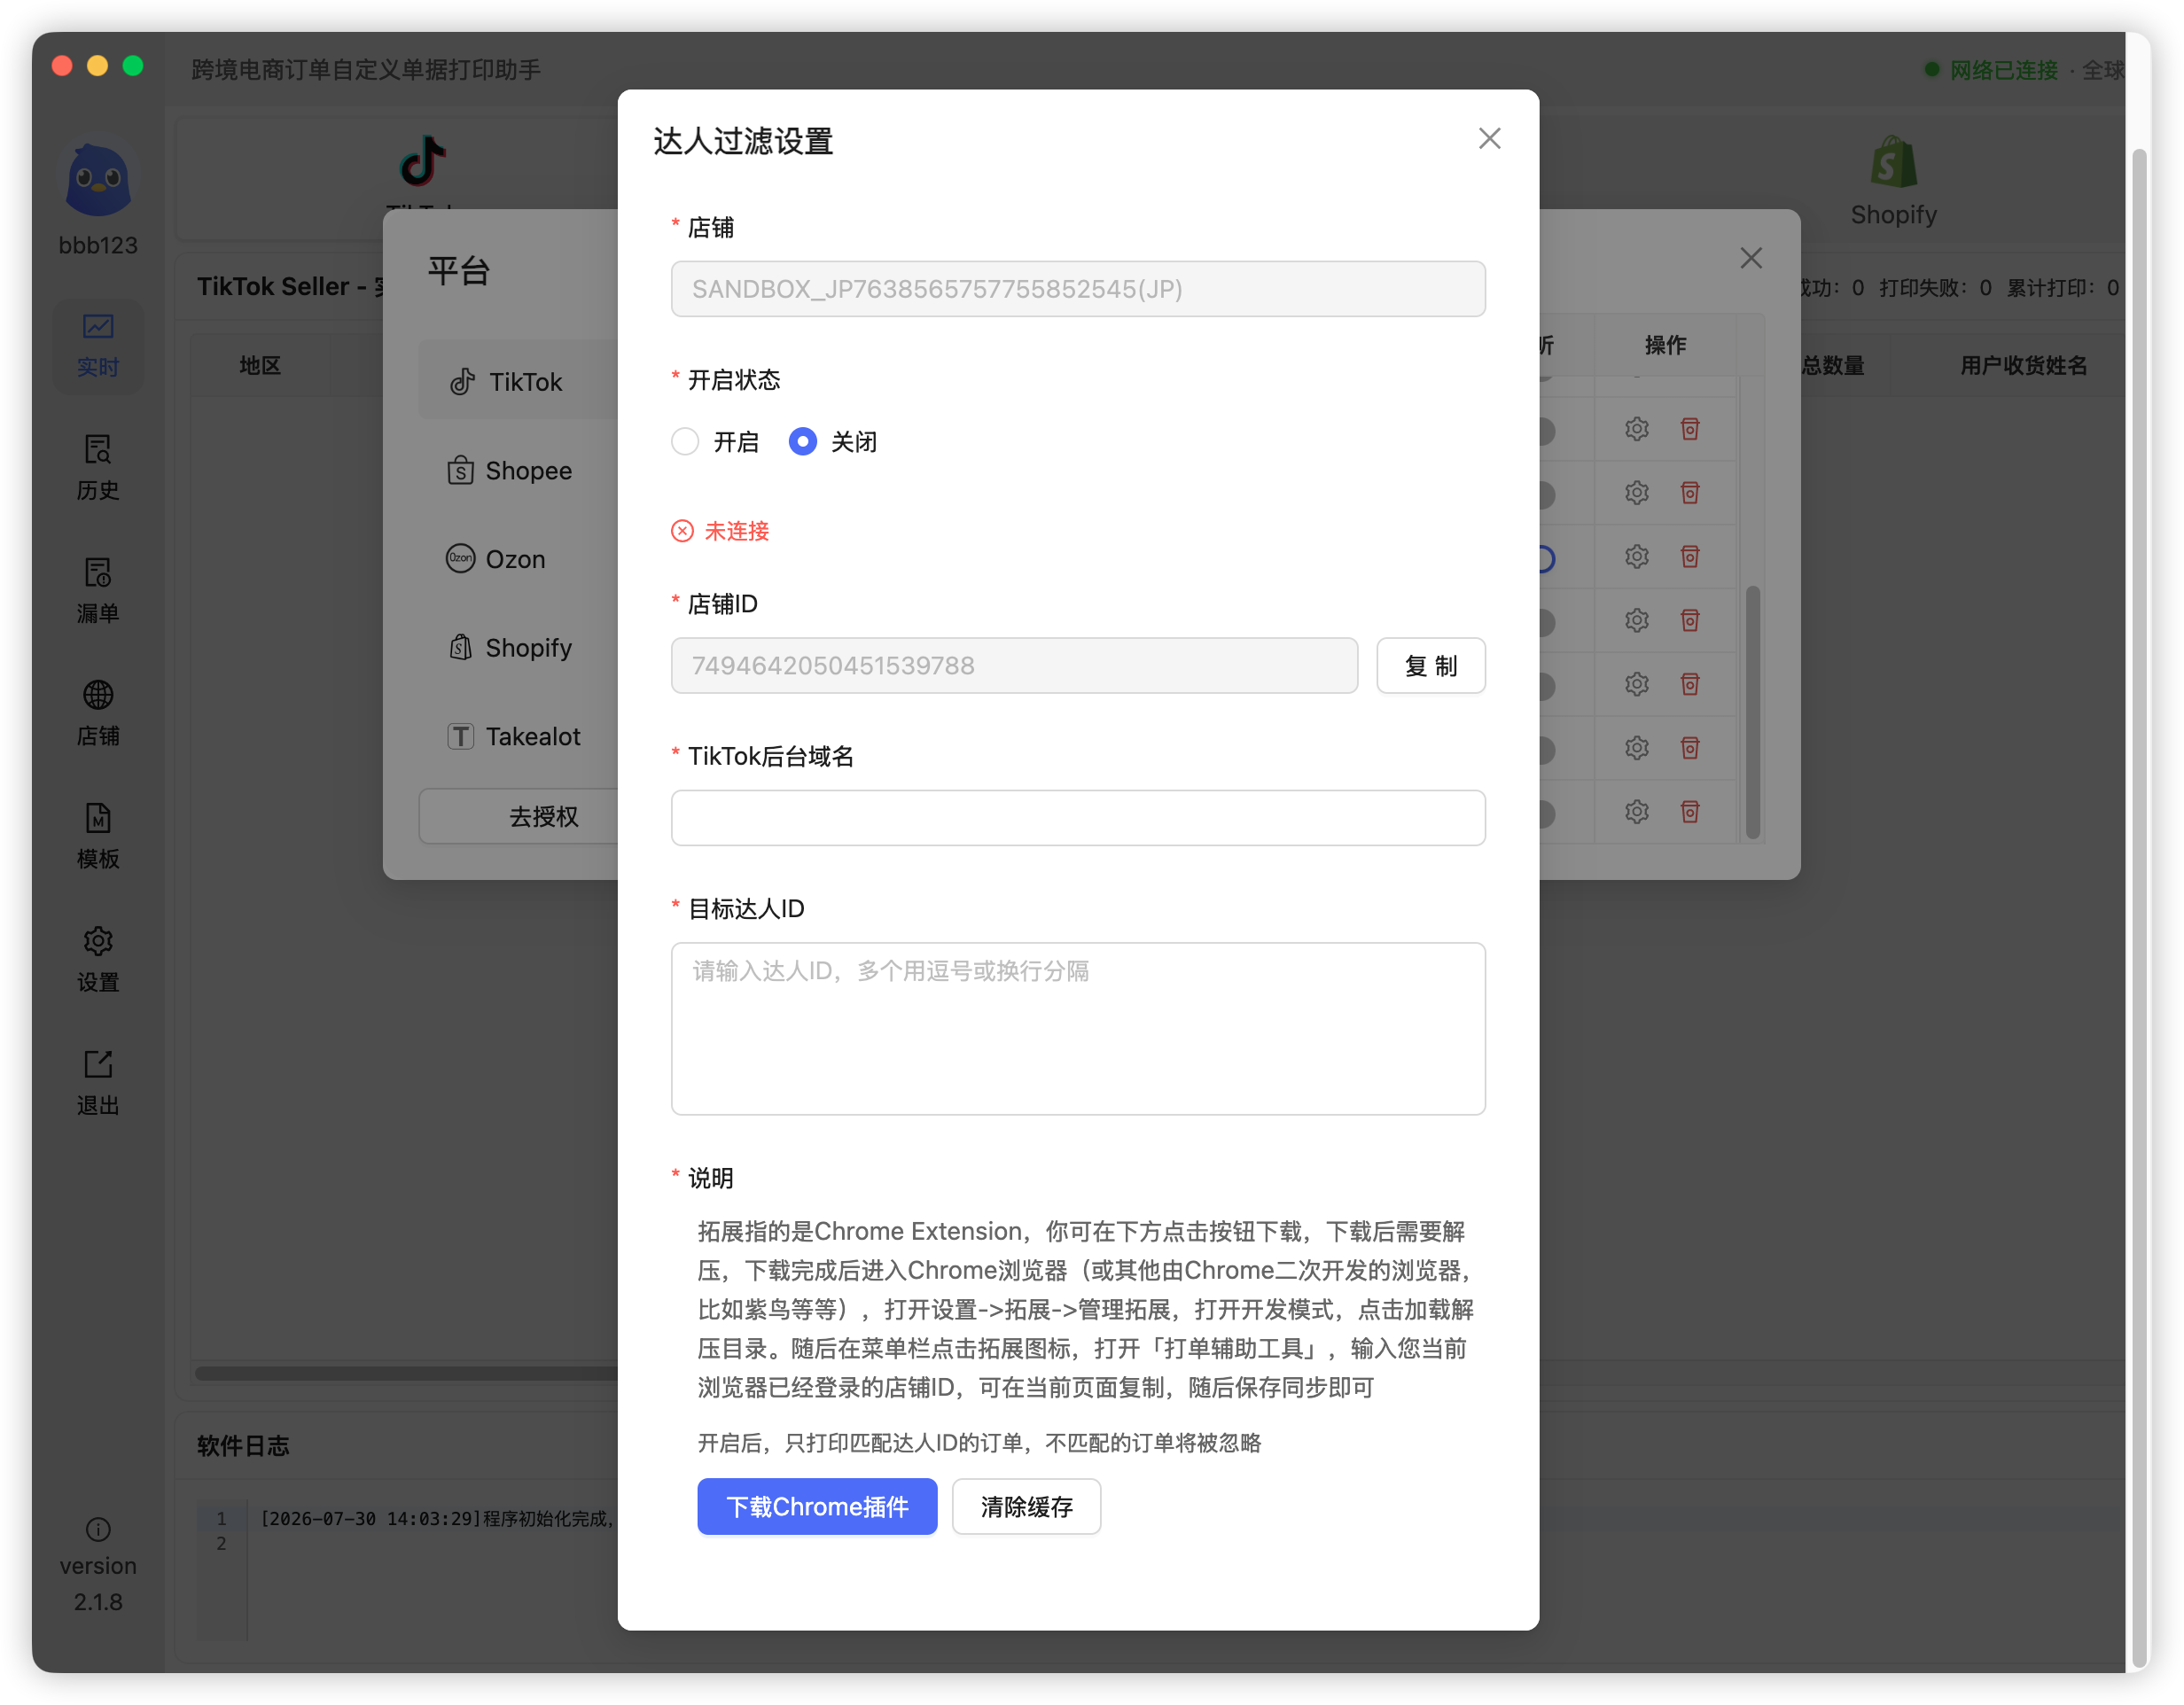Focus the 目标达人ID text area
Viewport: 2184px width, 1705px height.
pos(1077,1028)
